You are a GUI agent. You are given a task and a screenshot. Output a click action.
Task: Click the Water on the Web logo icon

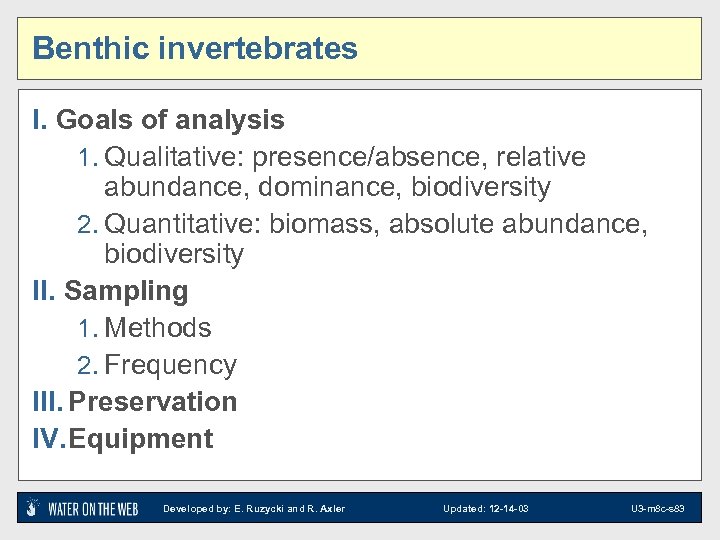(x=33, y=508)
